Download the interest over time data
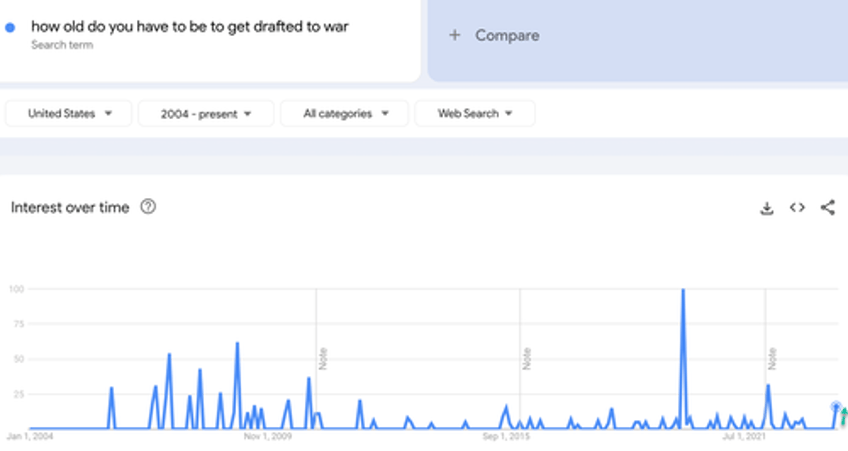The image size is (848, 451). 767,208
